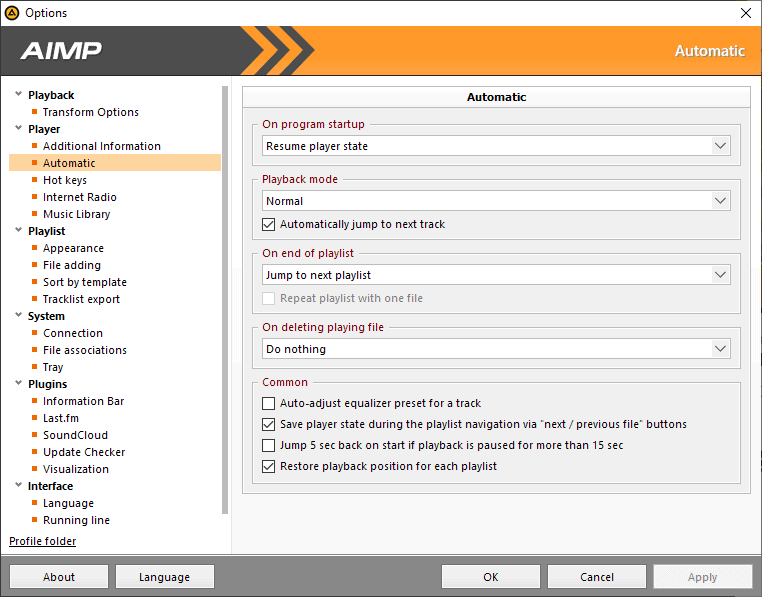Open the On program startup dropdown
The image size is (762, 597).
[x=496, y=146]
